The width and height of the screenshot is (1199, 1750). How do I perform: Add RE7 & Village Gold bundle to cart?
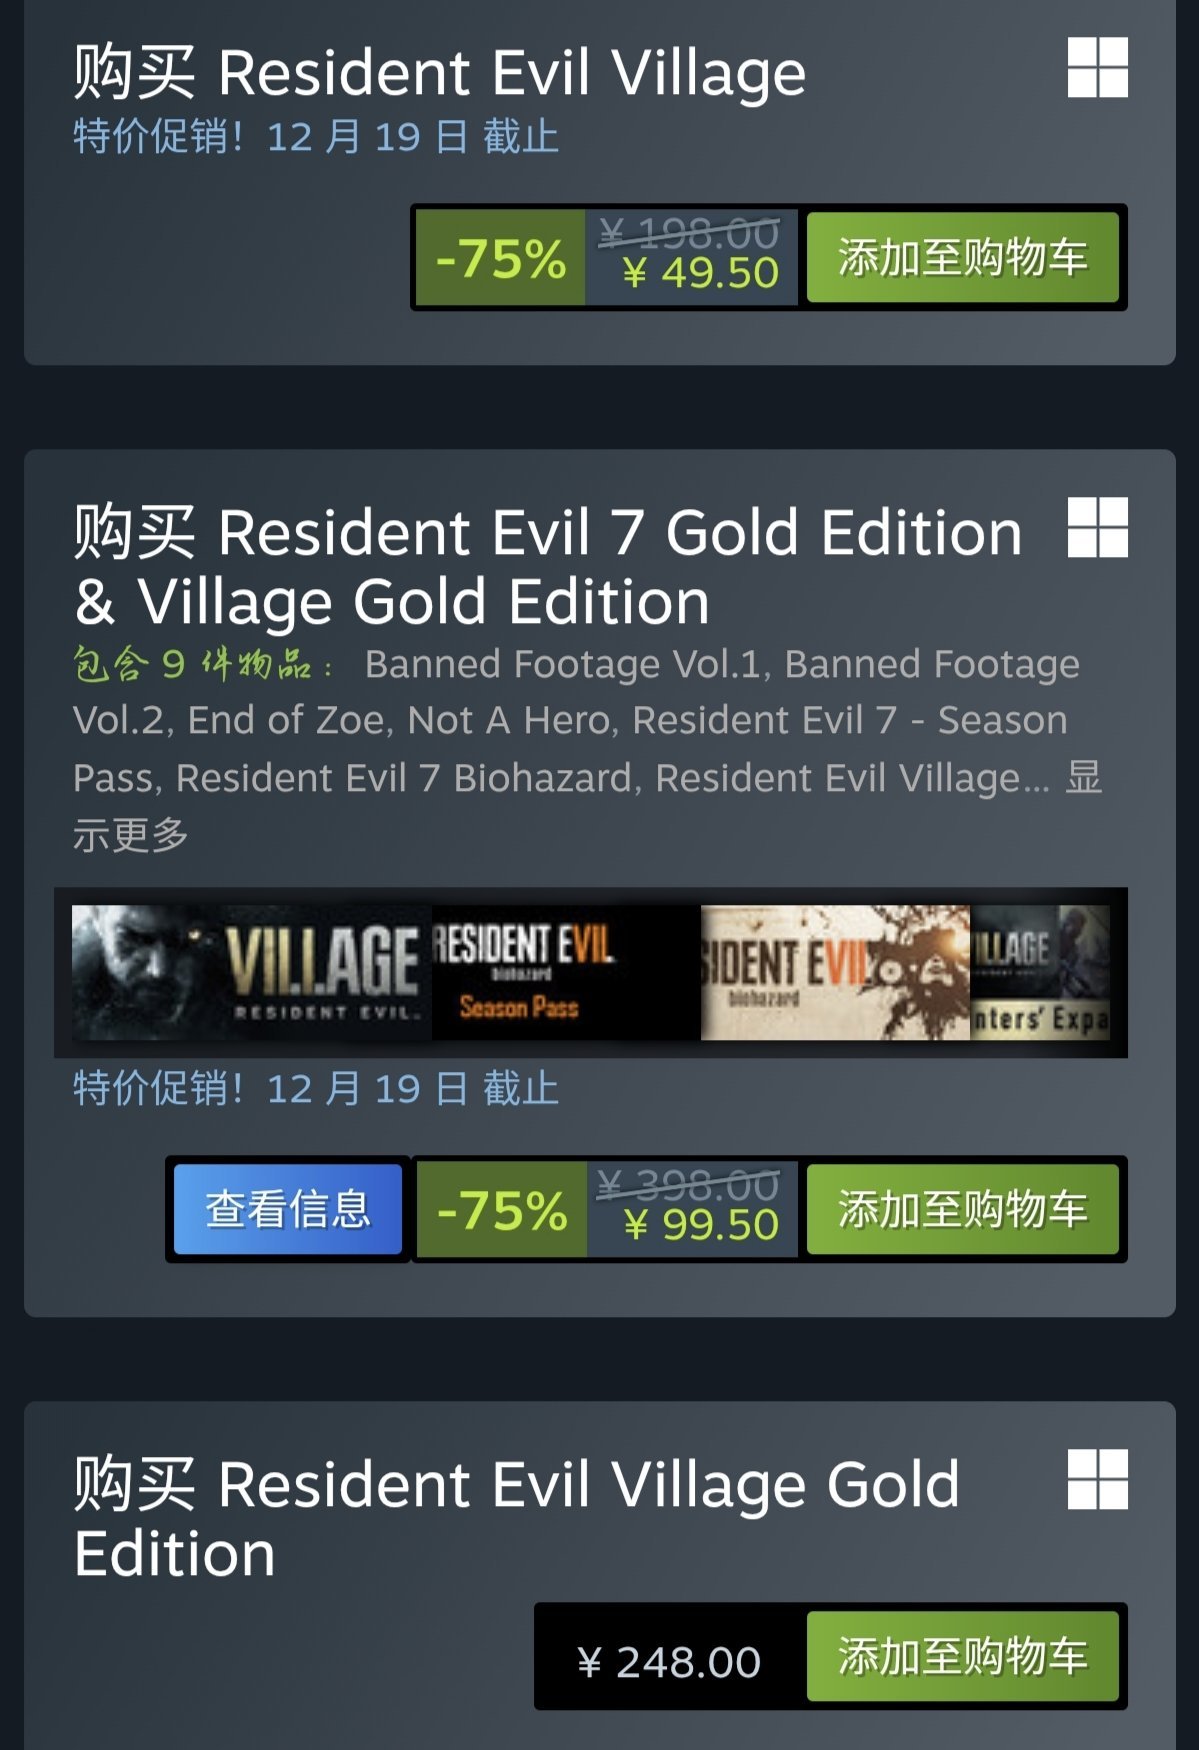(x=962, y=1209)
